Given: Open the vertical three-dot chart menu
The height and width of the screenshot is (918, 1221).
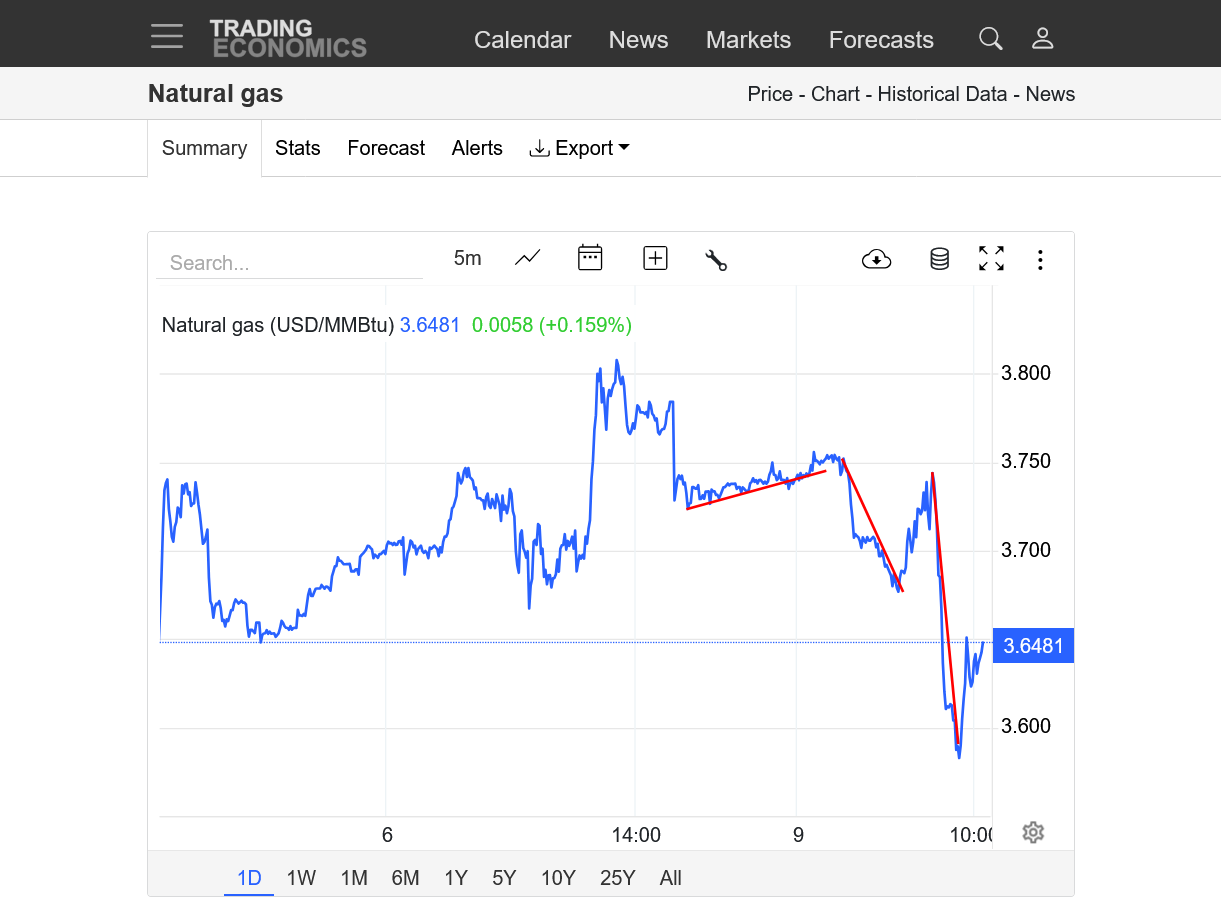Looking at the screenshot, I should click(x=1040, y=260).
